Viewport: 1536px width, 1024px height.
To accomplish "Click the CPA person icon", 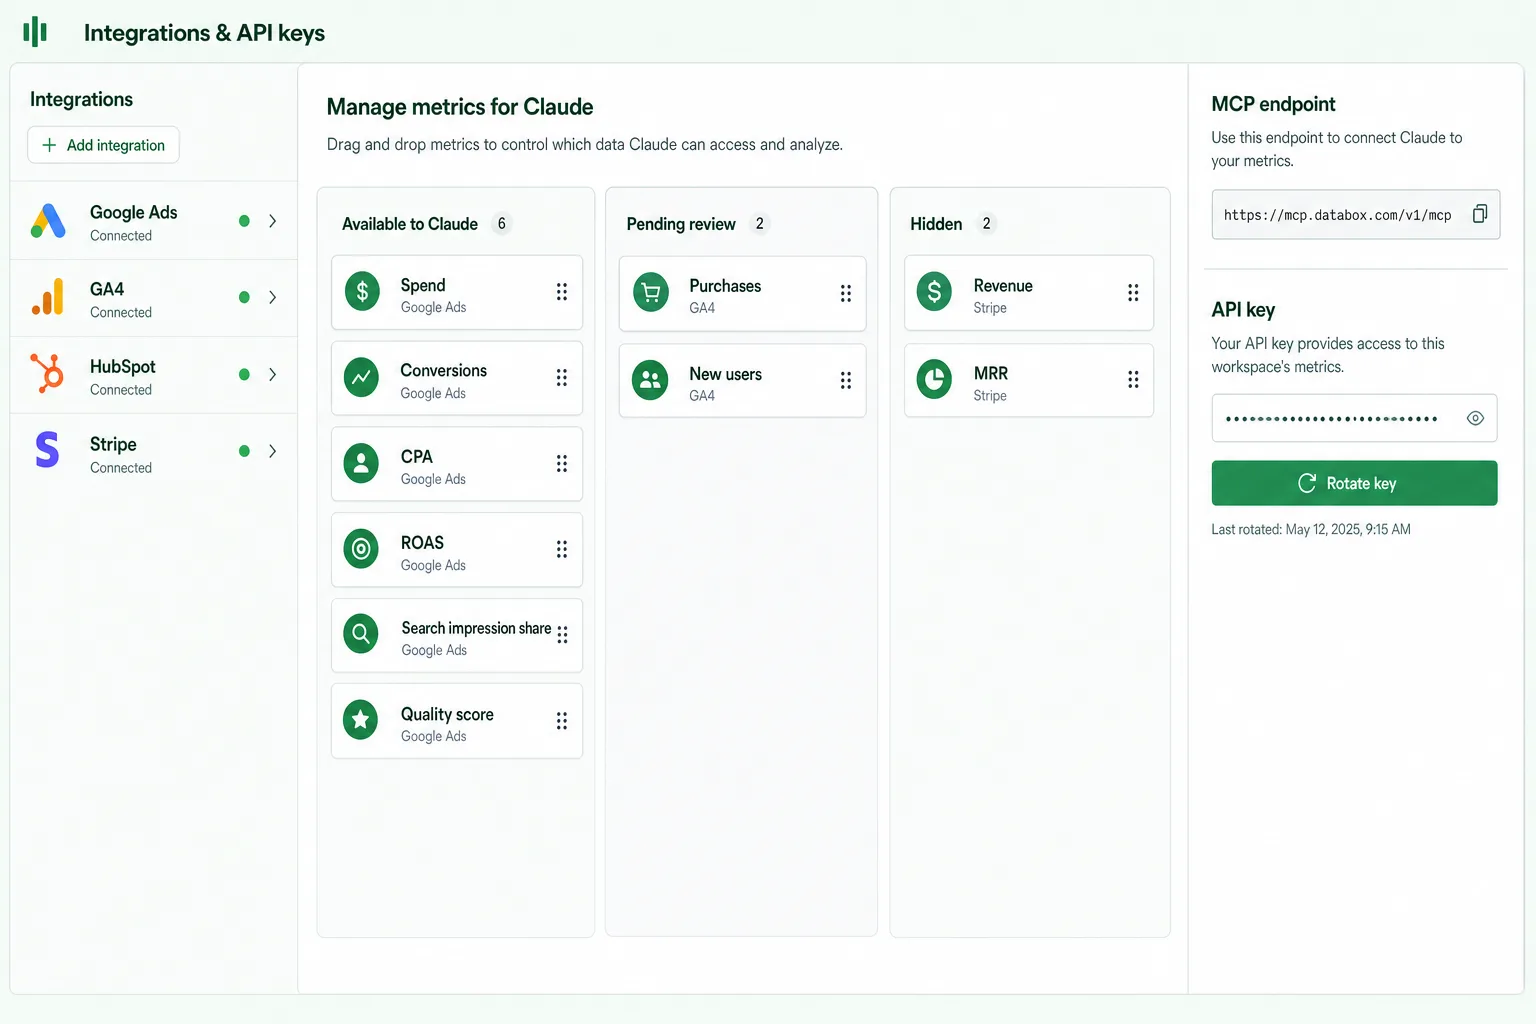I will pyautogui.click(x=361, y=463).
